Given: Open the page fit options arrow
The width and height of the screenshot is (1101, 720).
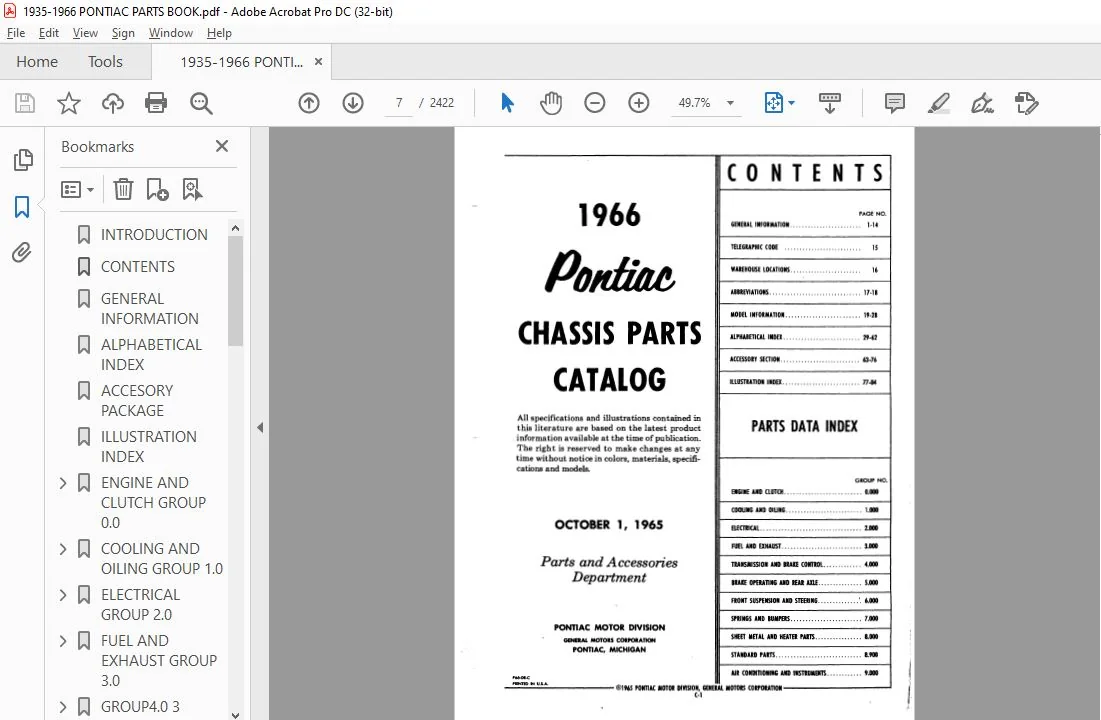Looking at the screenshot, I should 792,103.
